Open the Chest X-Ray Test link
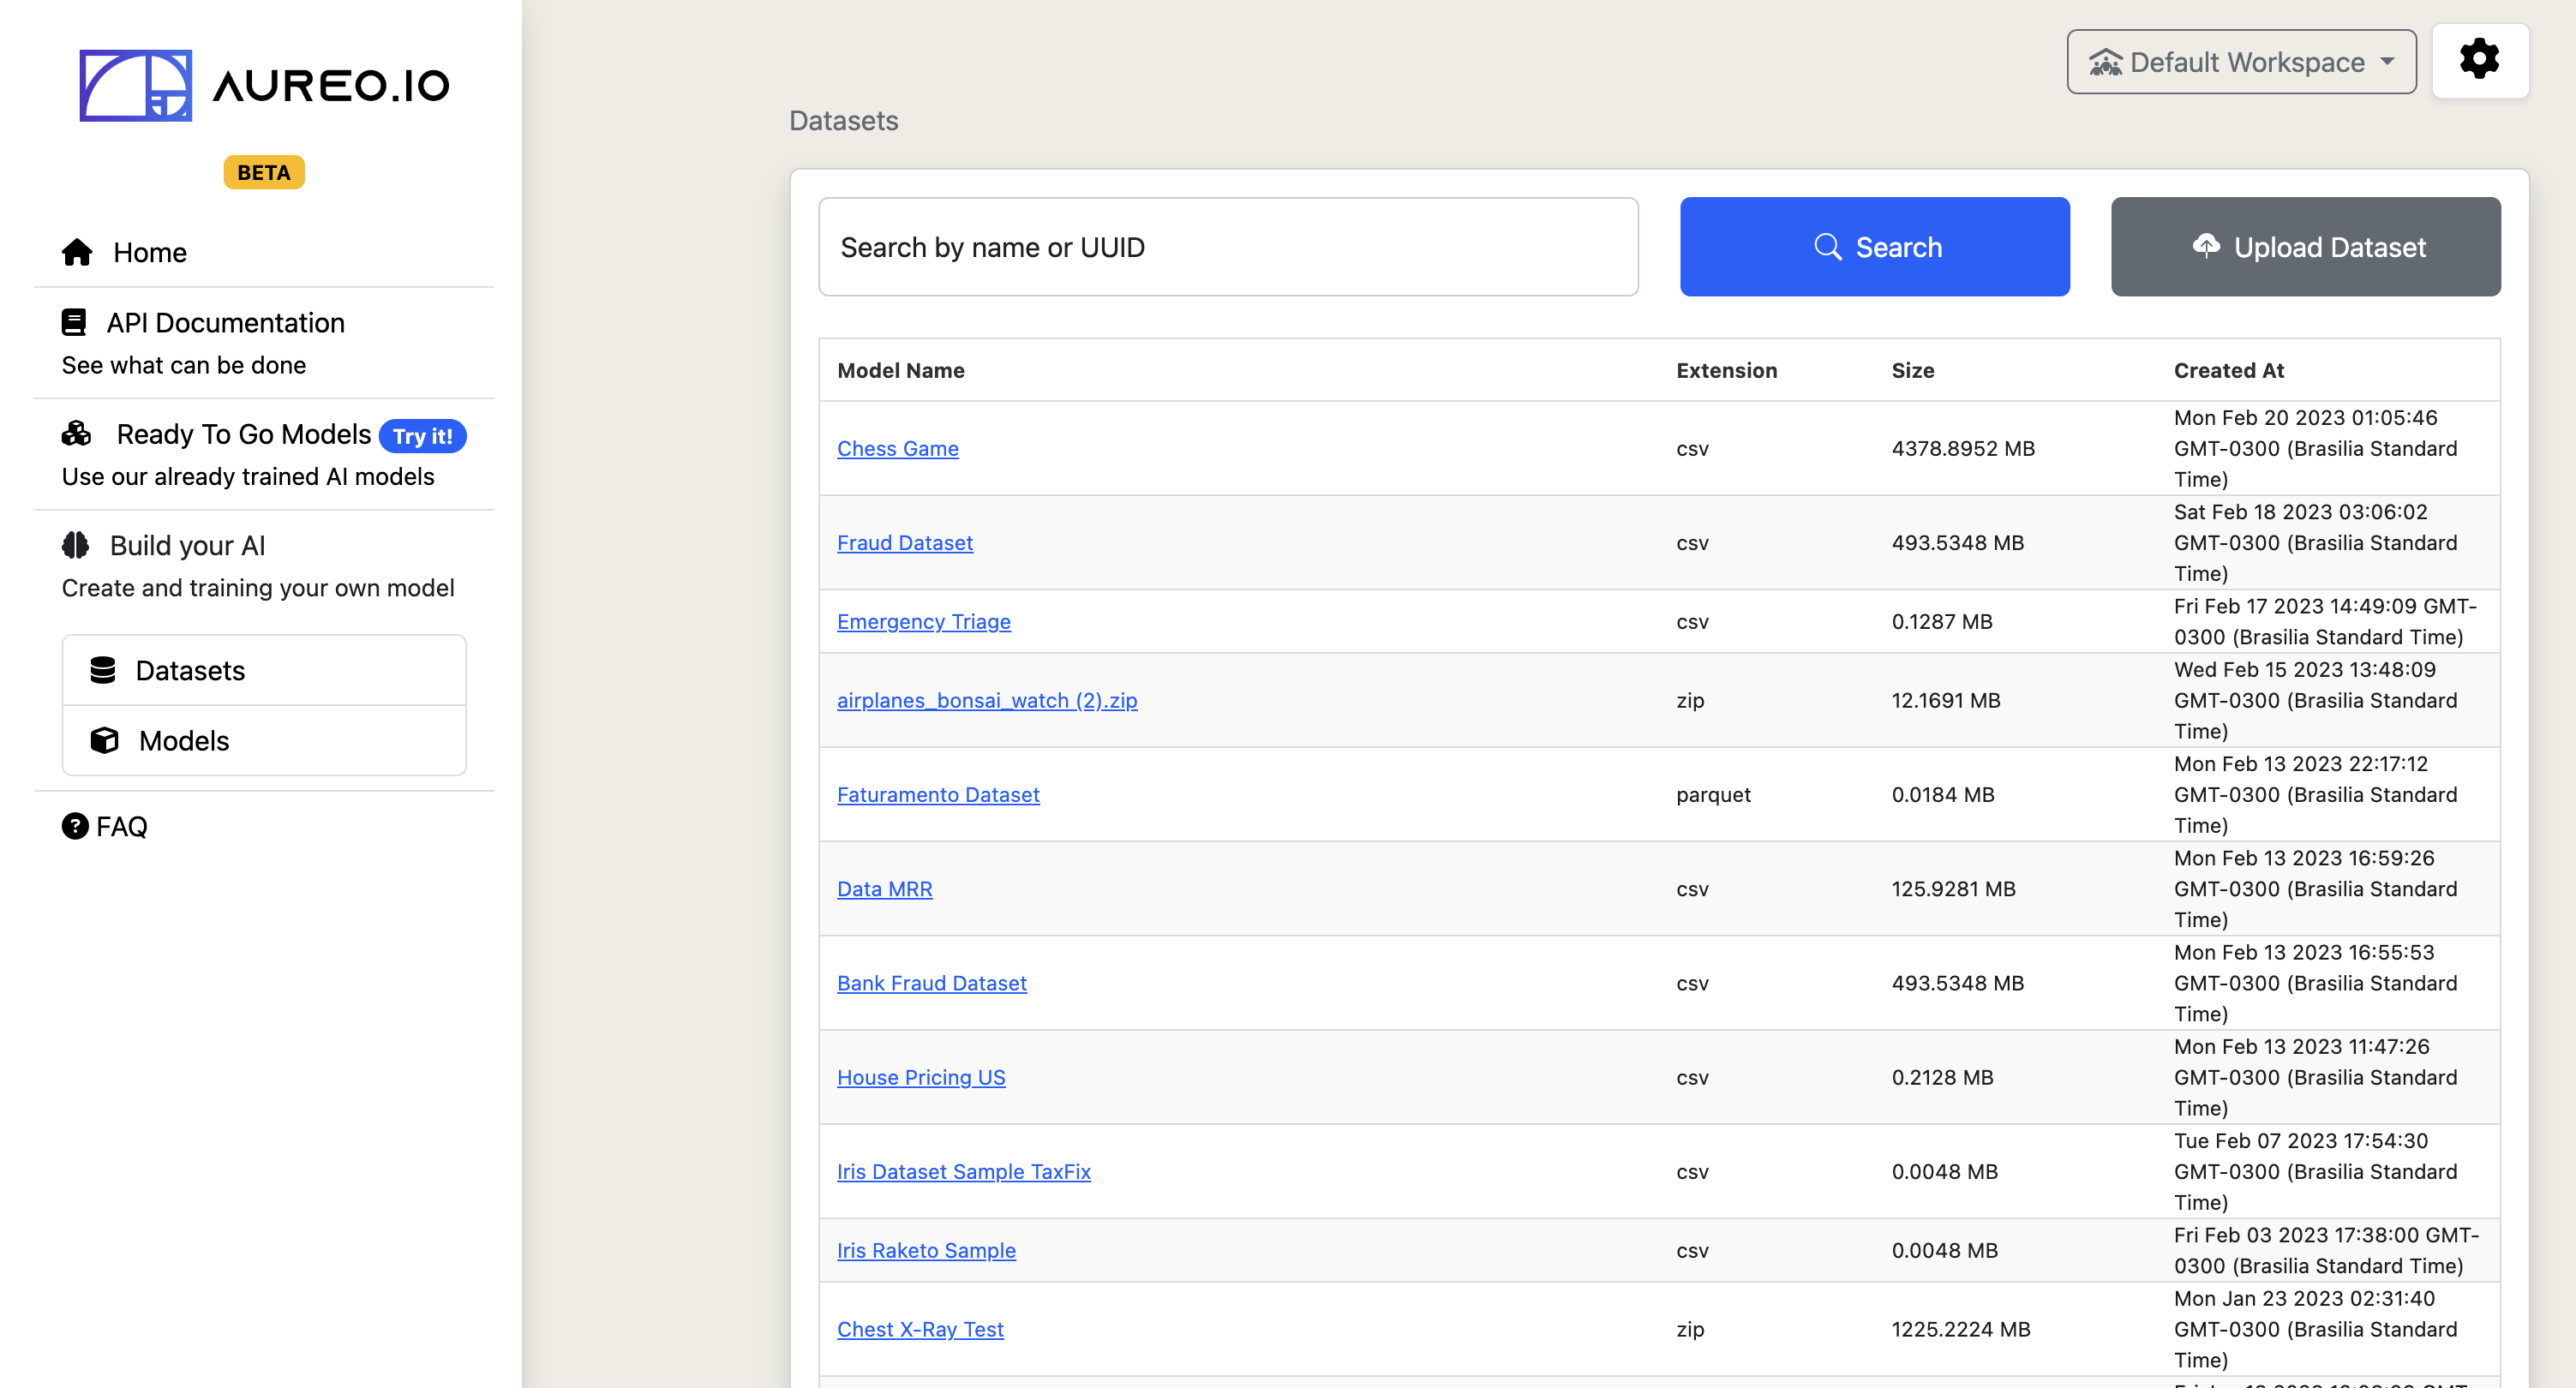The image size is (2576, 1388). coord(920,1330)
